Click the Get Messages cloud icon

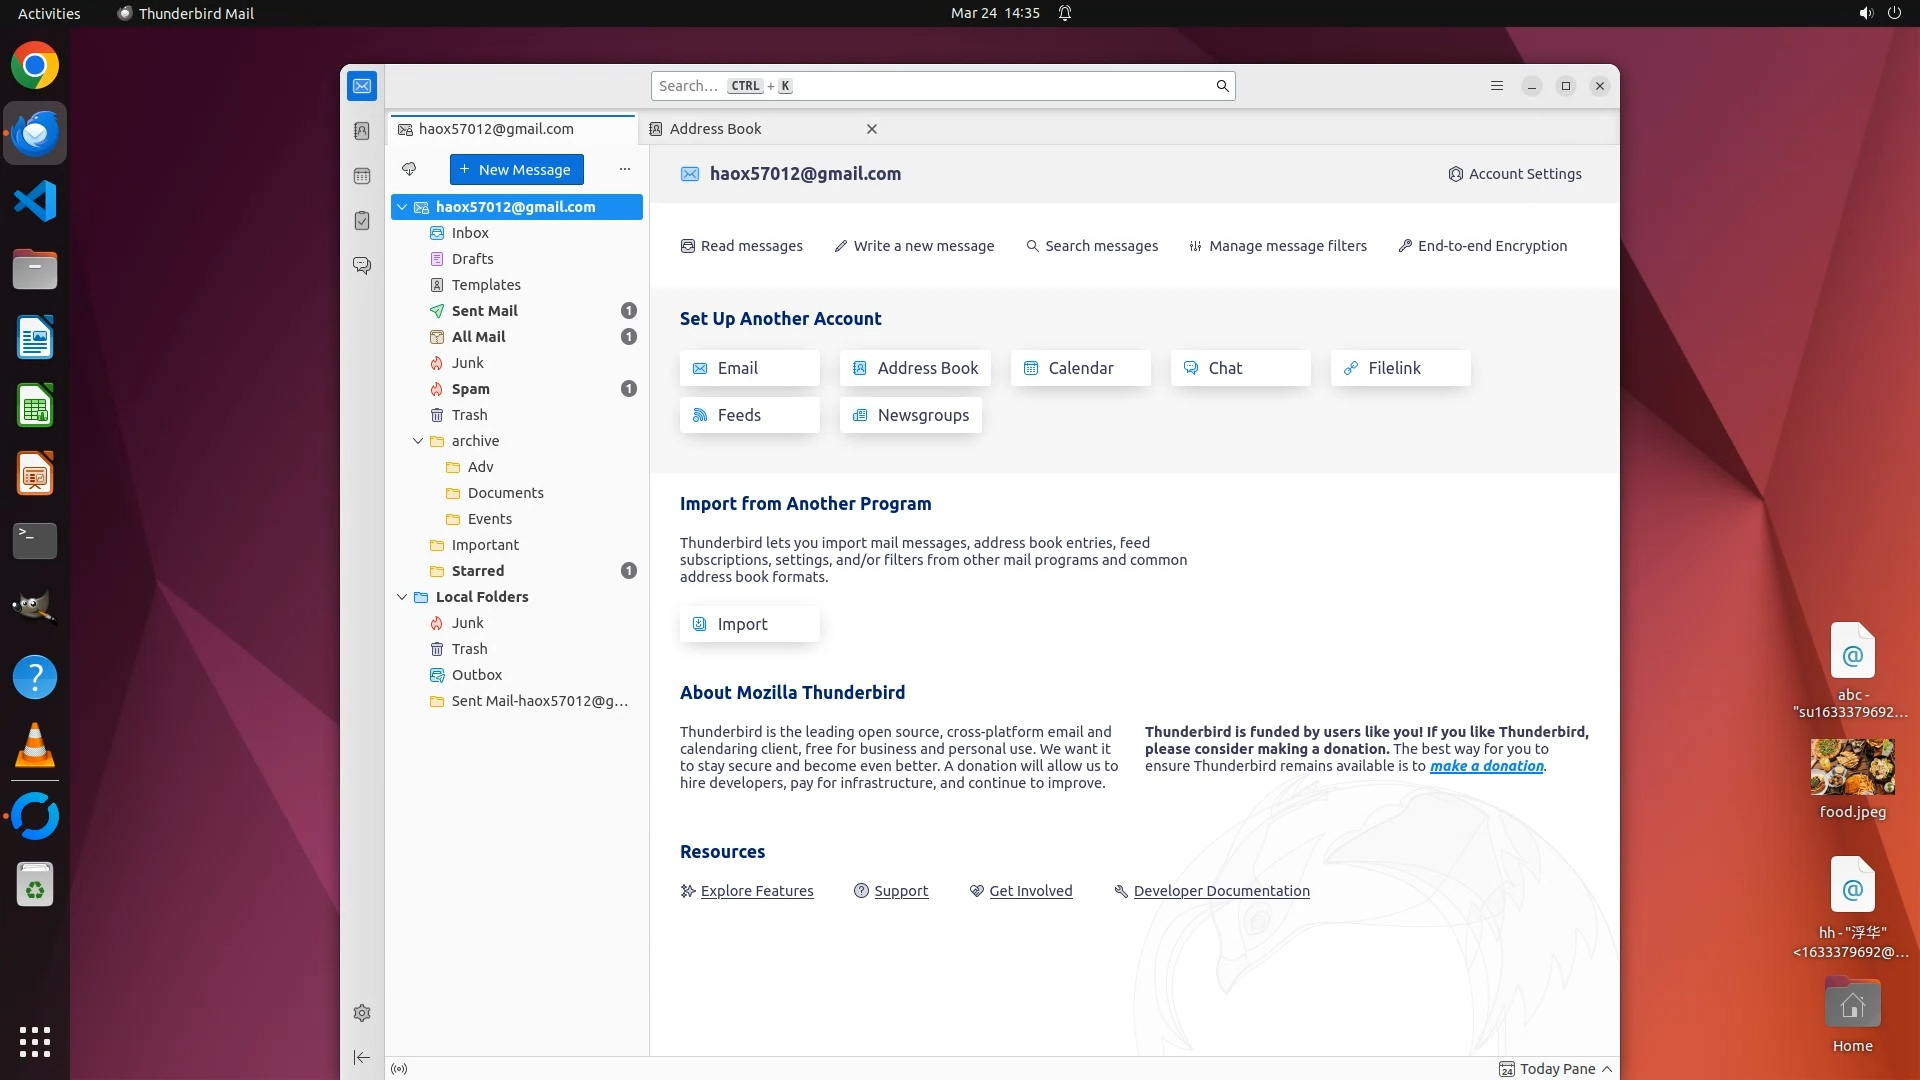409,169
